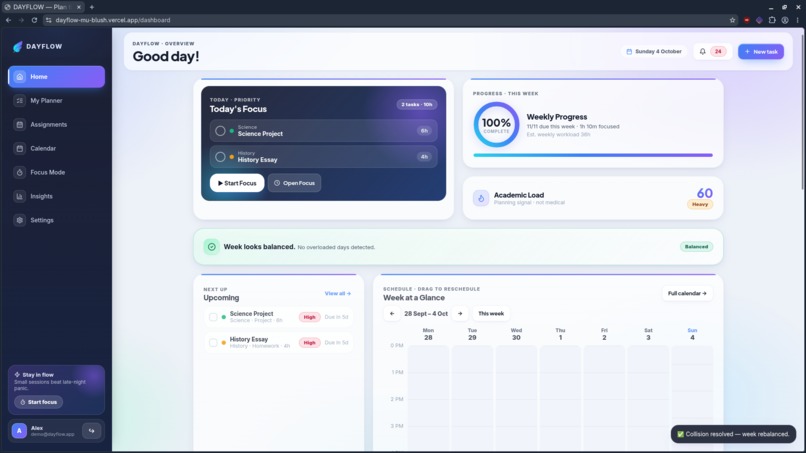This screenshot has width=806, height=453.
Task: Check the Science Project upcoming checkbox
Action: pyautogui.click(x=213, y=317)
